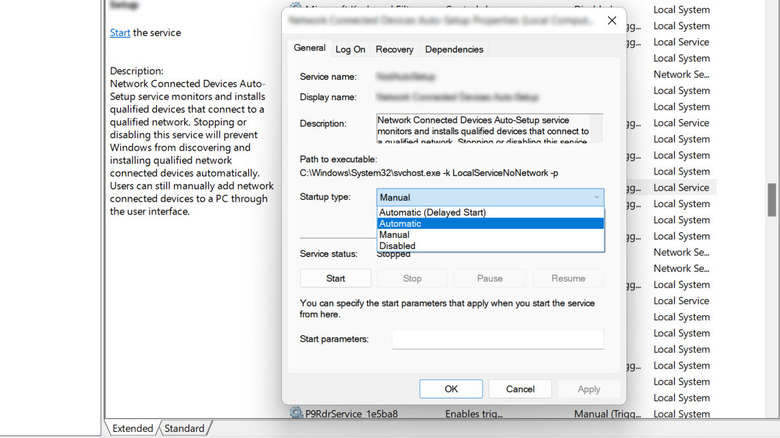Click the Stop service button

tap(412, 278)
